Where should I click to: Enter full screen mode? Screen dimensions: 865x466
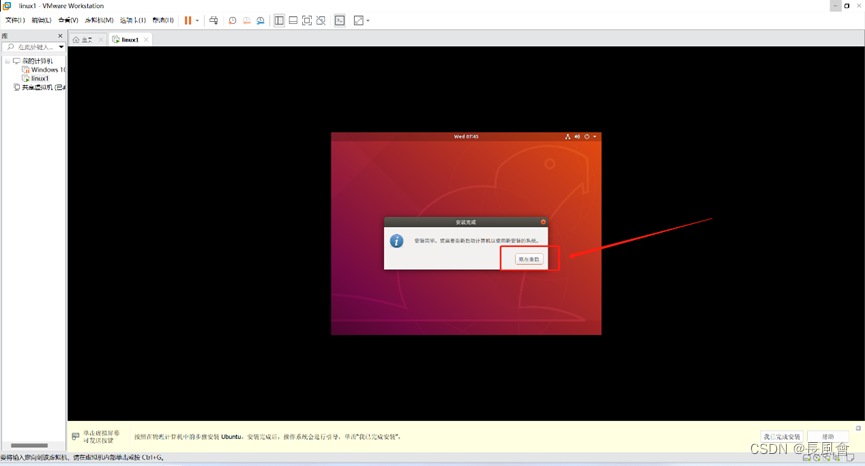pos(307,20)
